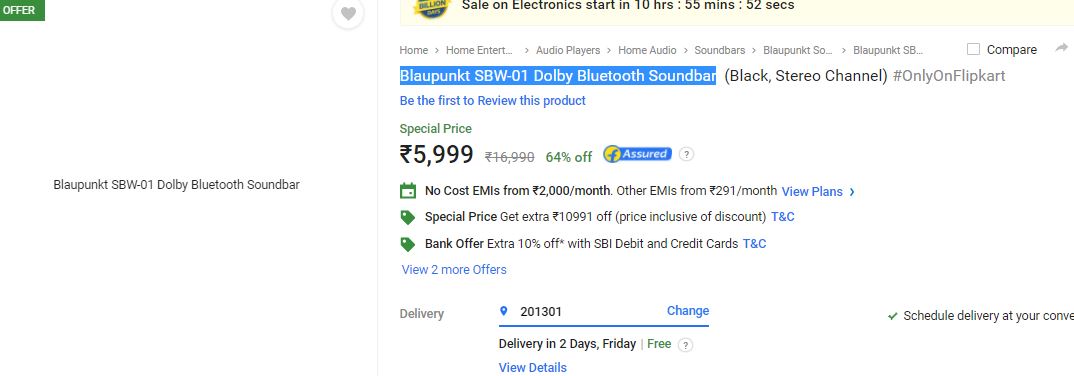Viewport: 1074px width, 376px height.
Task: Tick the Compare checkbox
Action: (x=973, y=49)
